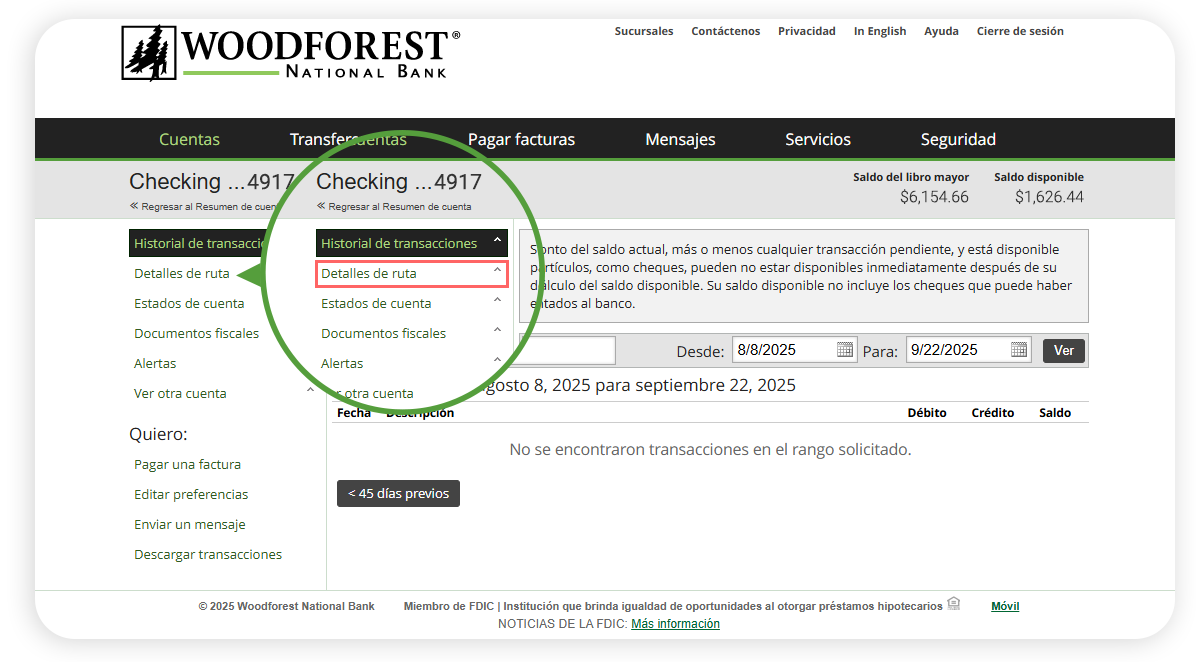Screen dimensions: 1196x662
Task: Click the Woodforest National Bank logo
Action: point(290,53)
